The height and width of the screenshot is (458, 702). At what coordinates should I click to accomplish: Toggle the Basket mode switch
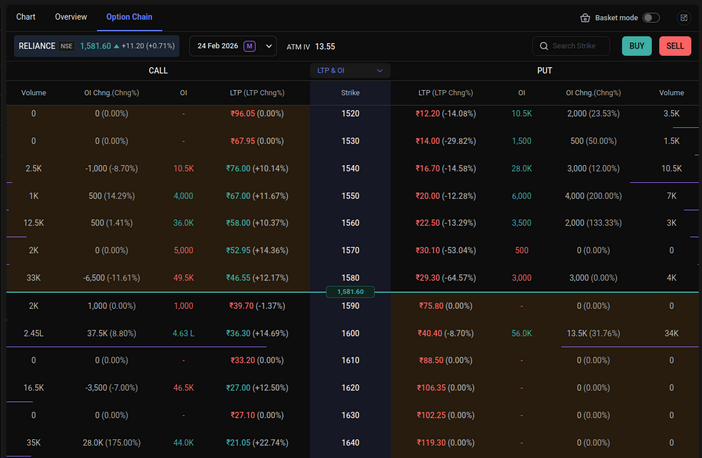click(x=651, y=18)
